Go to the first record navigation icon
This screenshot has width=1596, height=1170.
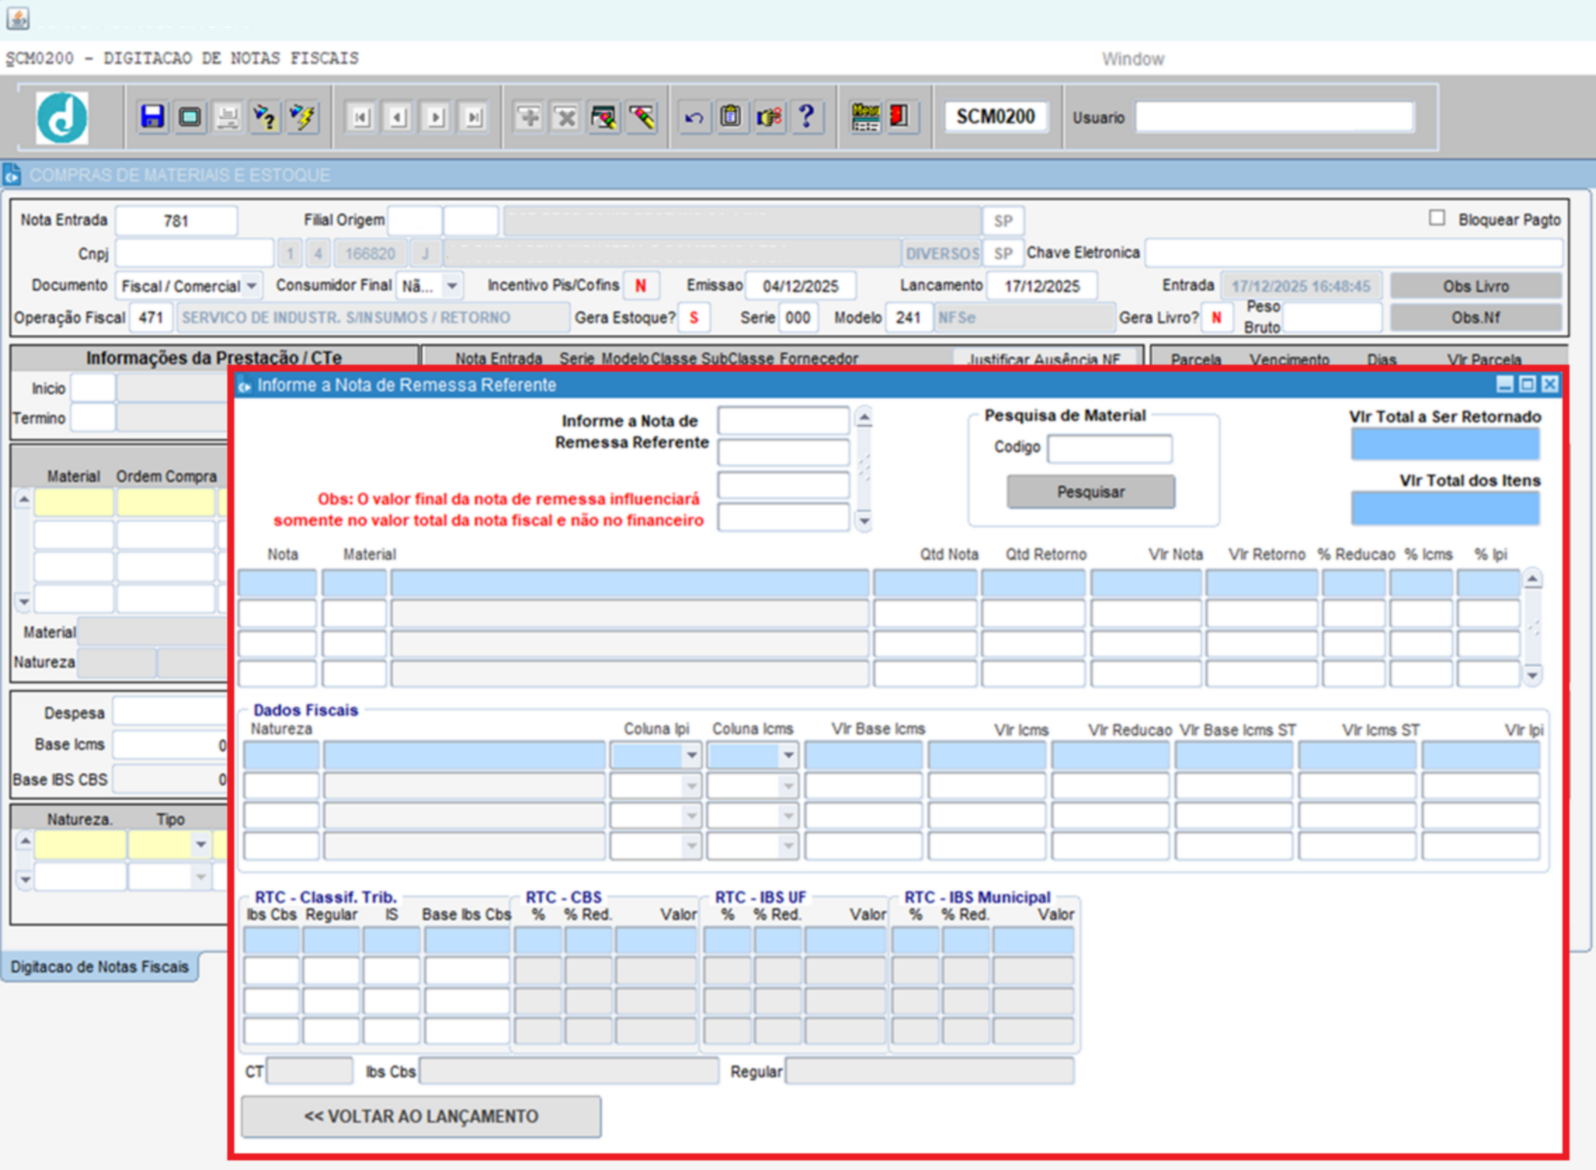[360, 117]
